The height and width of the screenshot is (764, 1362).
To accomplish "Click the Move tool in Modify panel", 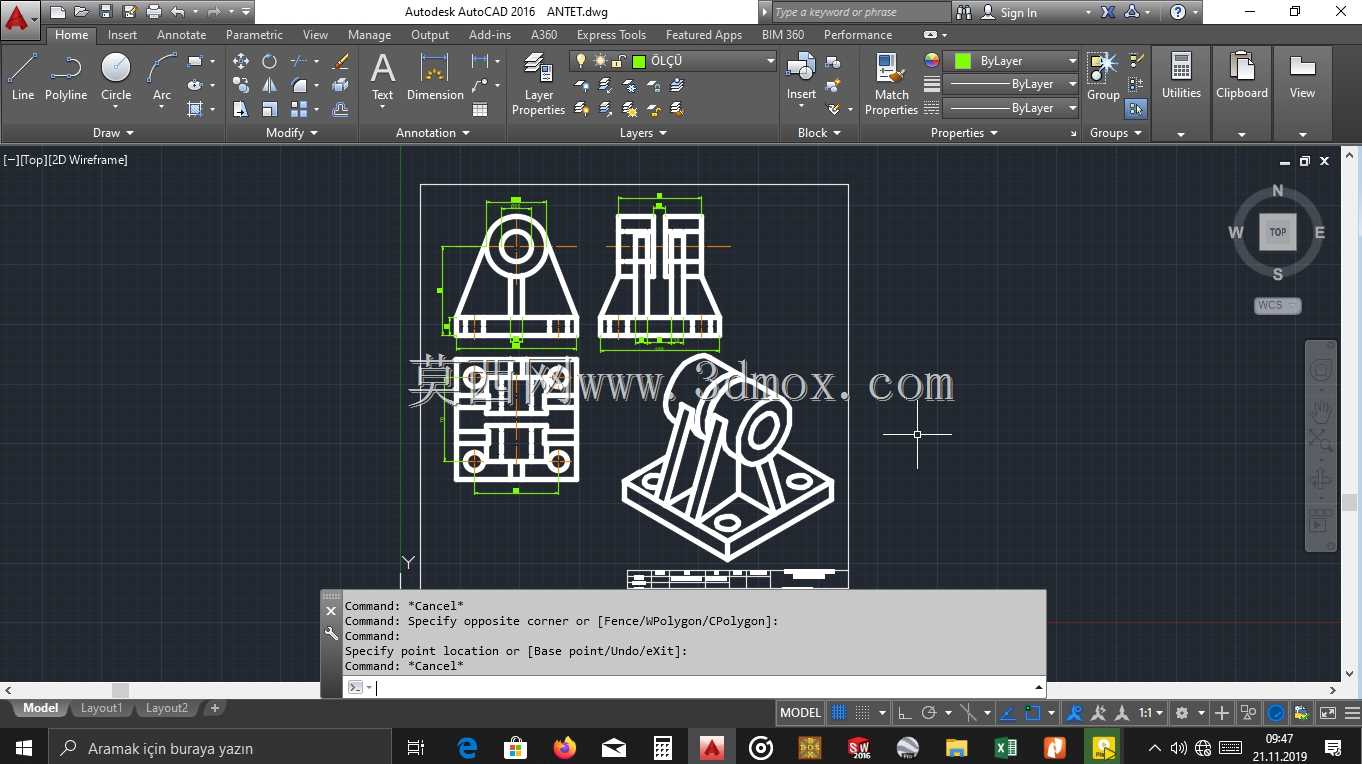I will tap(241, 61).
